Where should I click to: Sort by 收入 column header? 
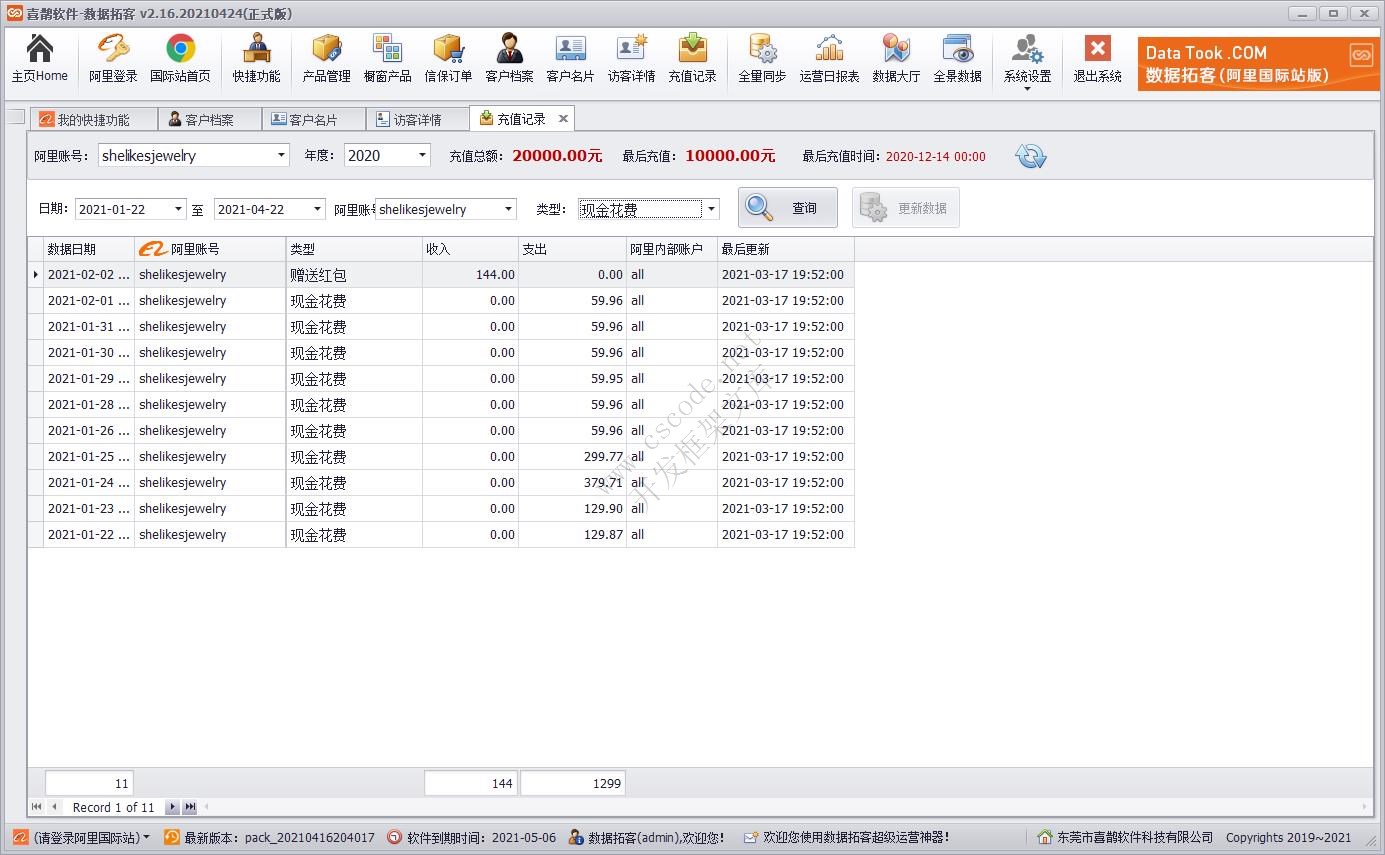point(470,249)
